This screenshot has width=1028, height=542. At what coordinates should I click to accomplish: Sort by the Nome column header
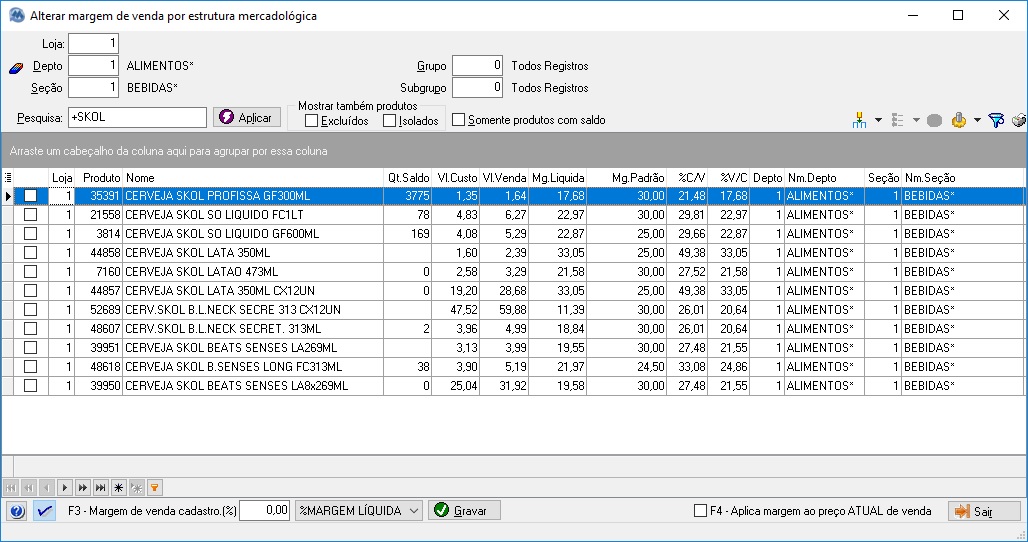(253, 178)
